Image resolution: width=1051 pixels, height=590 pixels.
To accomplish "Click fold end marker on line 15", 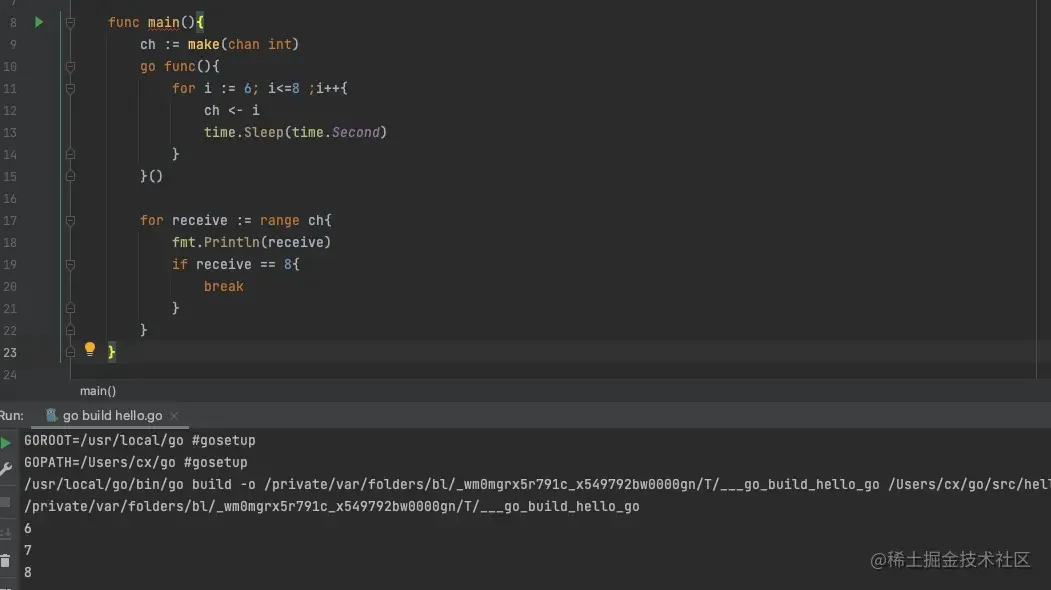I will (70, 176).
